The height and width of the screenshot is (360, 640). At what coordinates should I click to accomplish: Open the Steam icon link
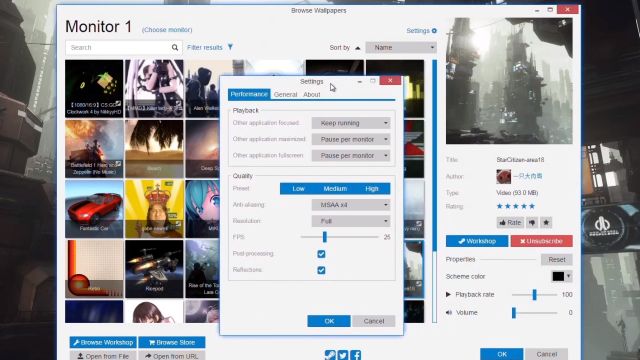(x=330, y=355)
